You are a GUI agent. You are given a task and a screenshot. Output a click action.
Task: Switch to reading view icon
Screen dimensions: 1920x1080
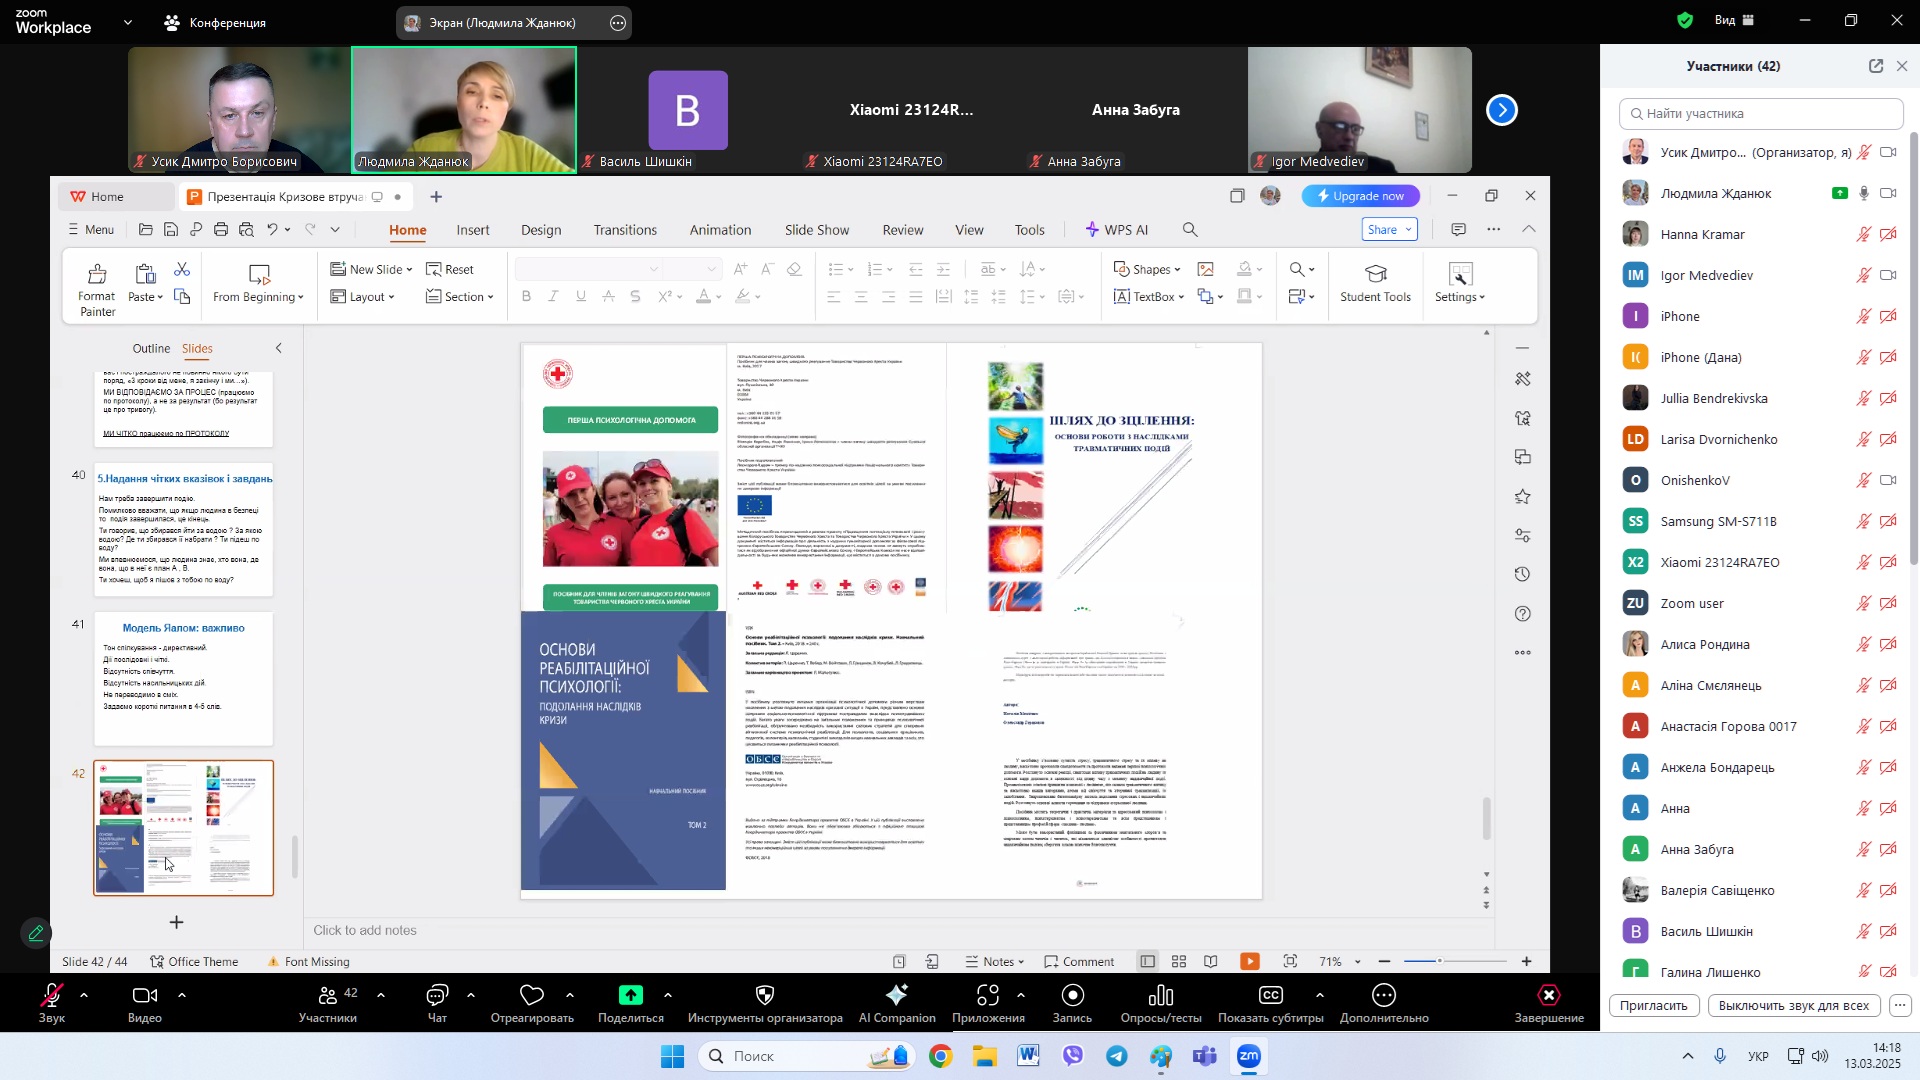click(x=1211, y=962)
